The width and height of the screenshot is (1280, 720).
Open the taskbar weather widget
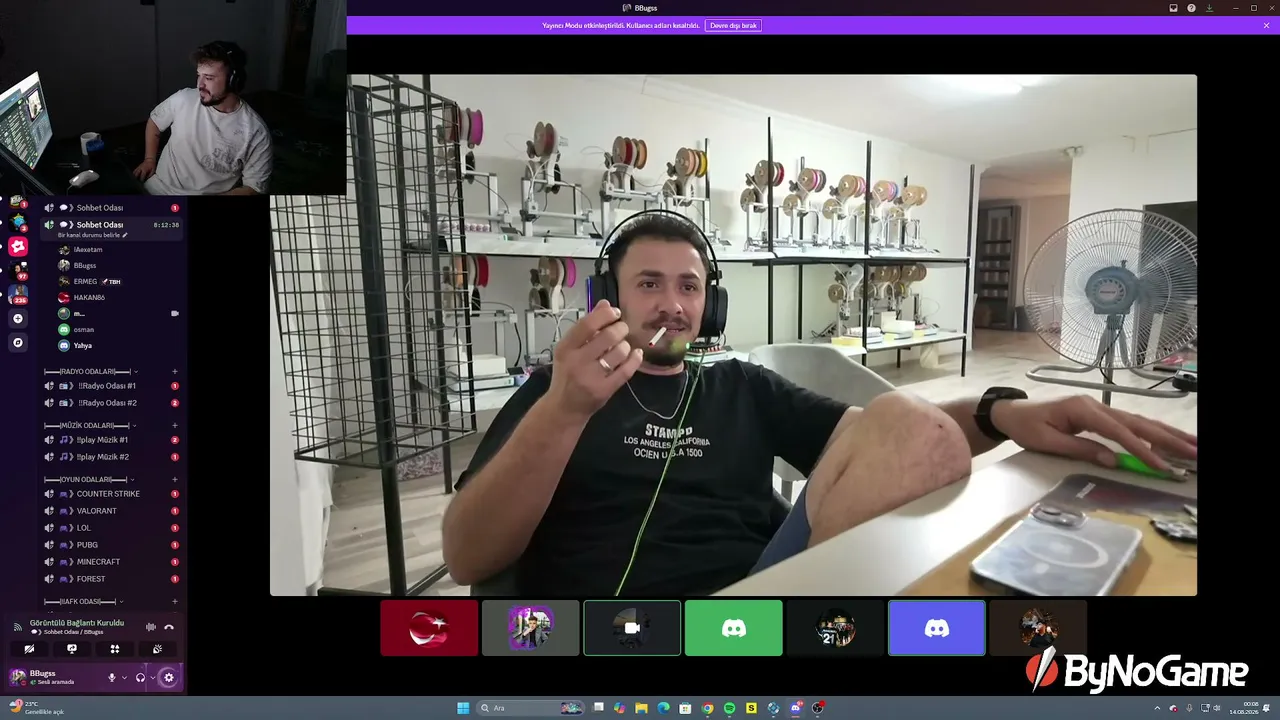36,708
